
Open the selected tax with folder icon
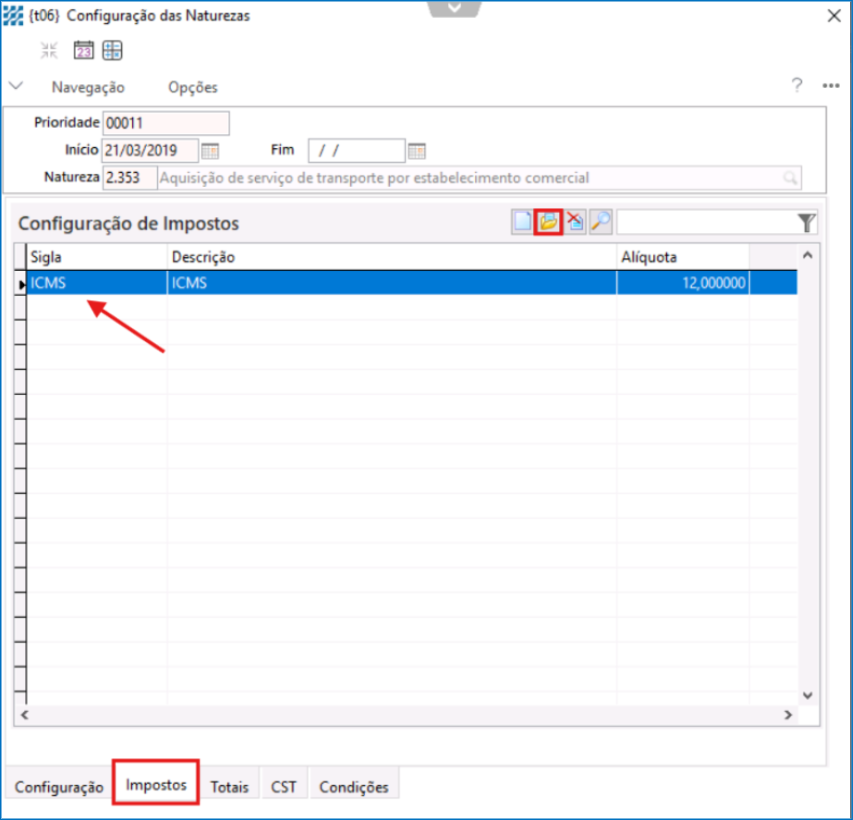click(548, 223)
